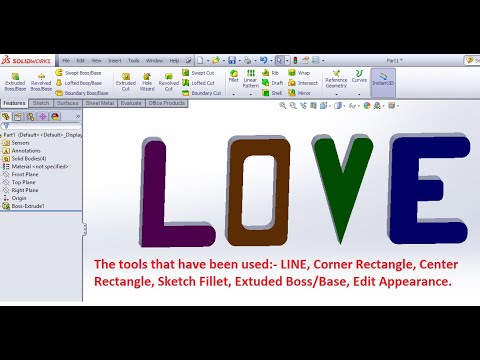The height and width of the screenshot is (360, 480).
Task: Open the Curves tool
Action: pyautogui.click(x=359, y=76)
